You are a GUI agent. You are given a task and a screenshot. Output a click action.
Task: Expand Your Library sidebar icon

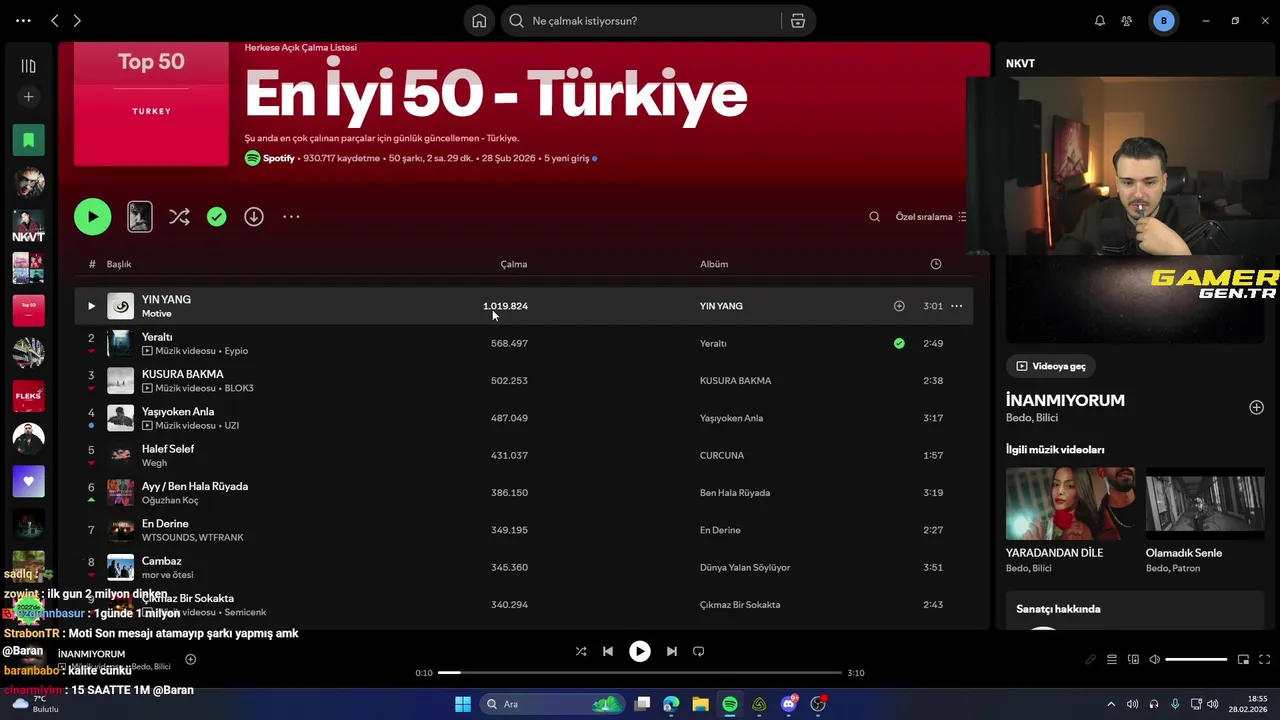coord(28,66)
